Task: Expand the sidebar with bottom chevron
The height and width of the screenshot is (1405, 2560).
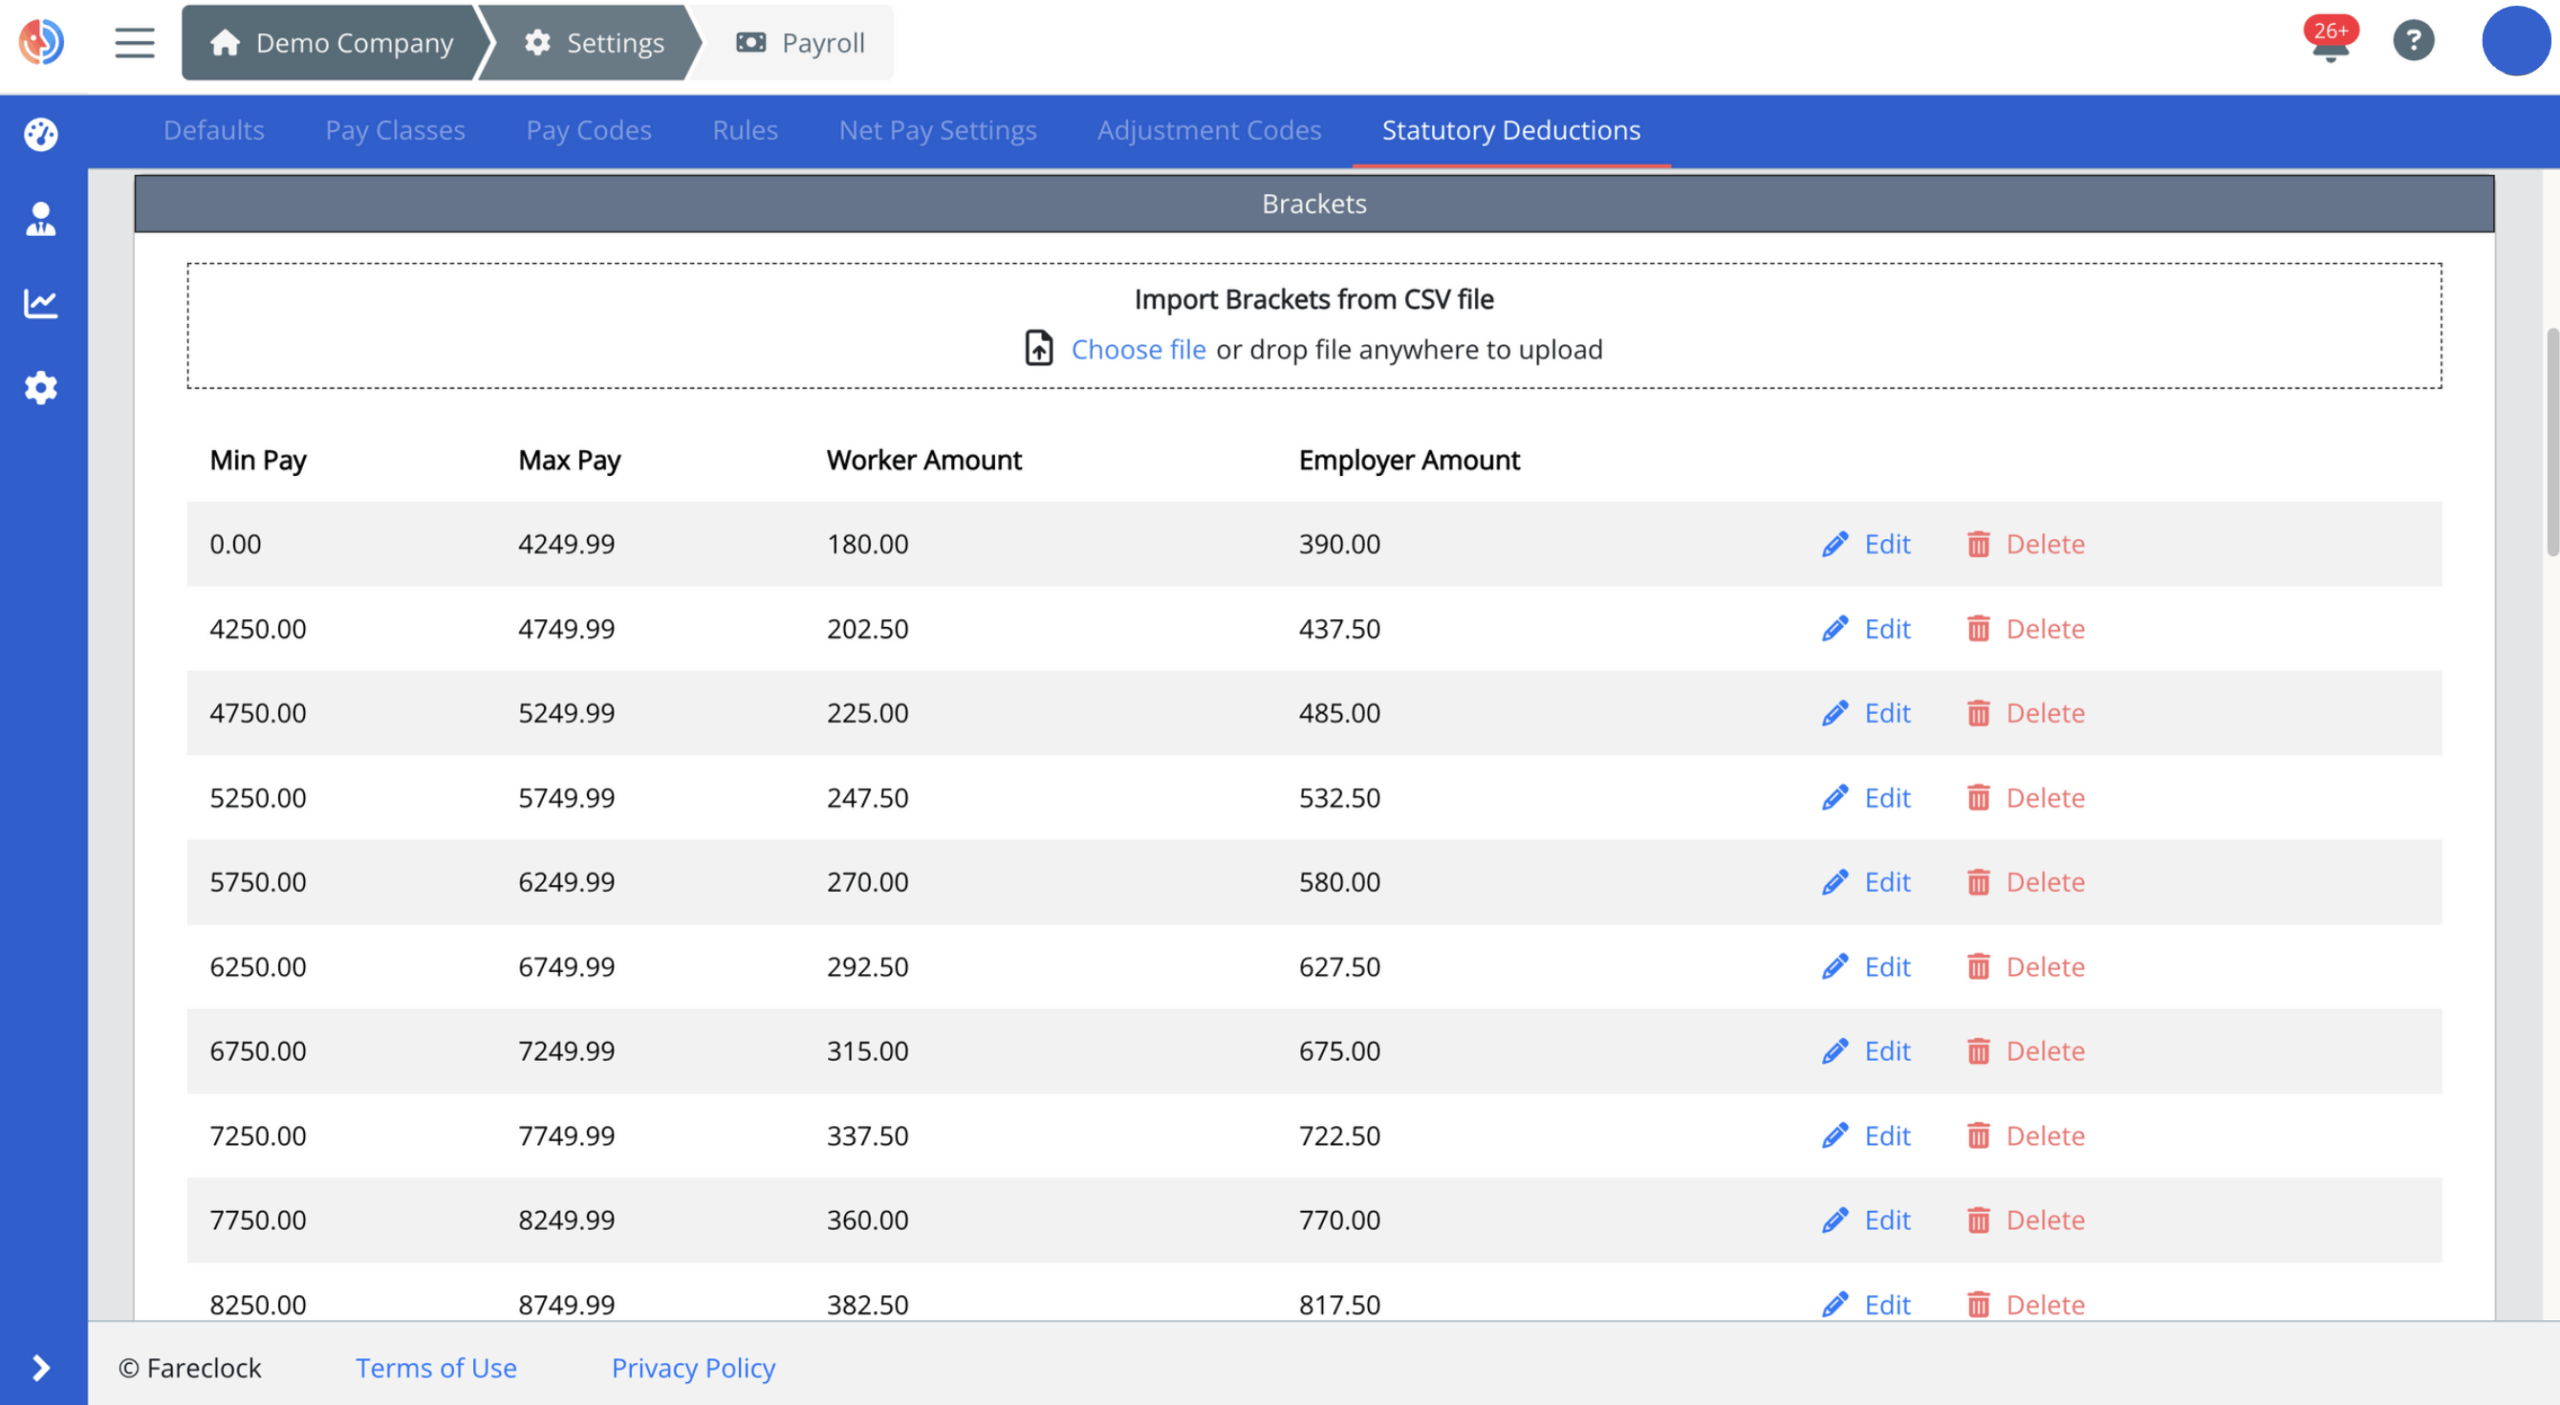Action: [41, 1367]
